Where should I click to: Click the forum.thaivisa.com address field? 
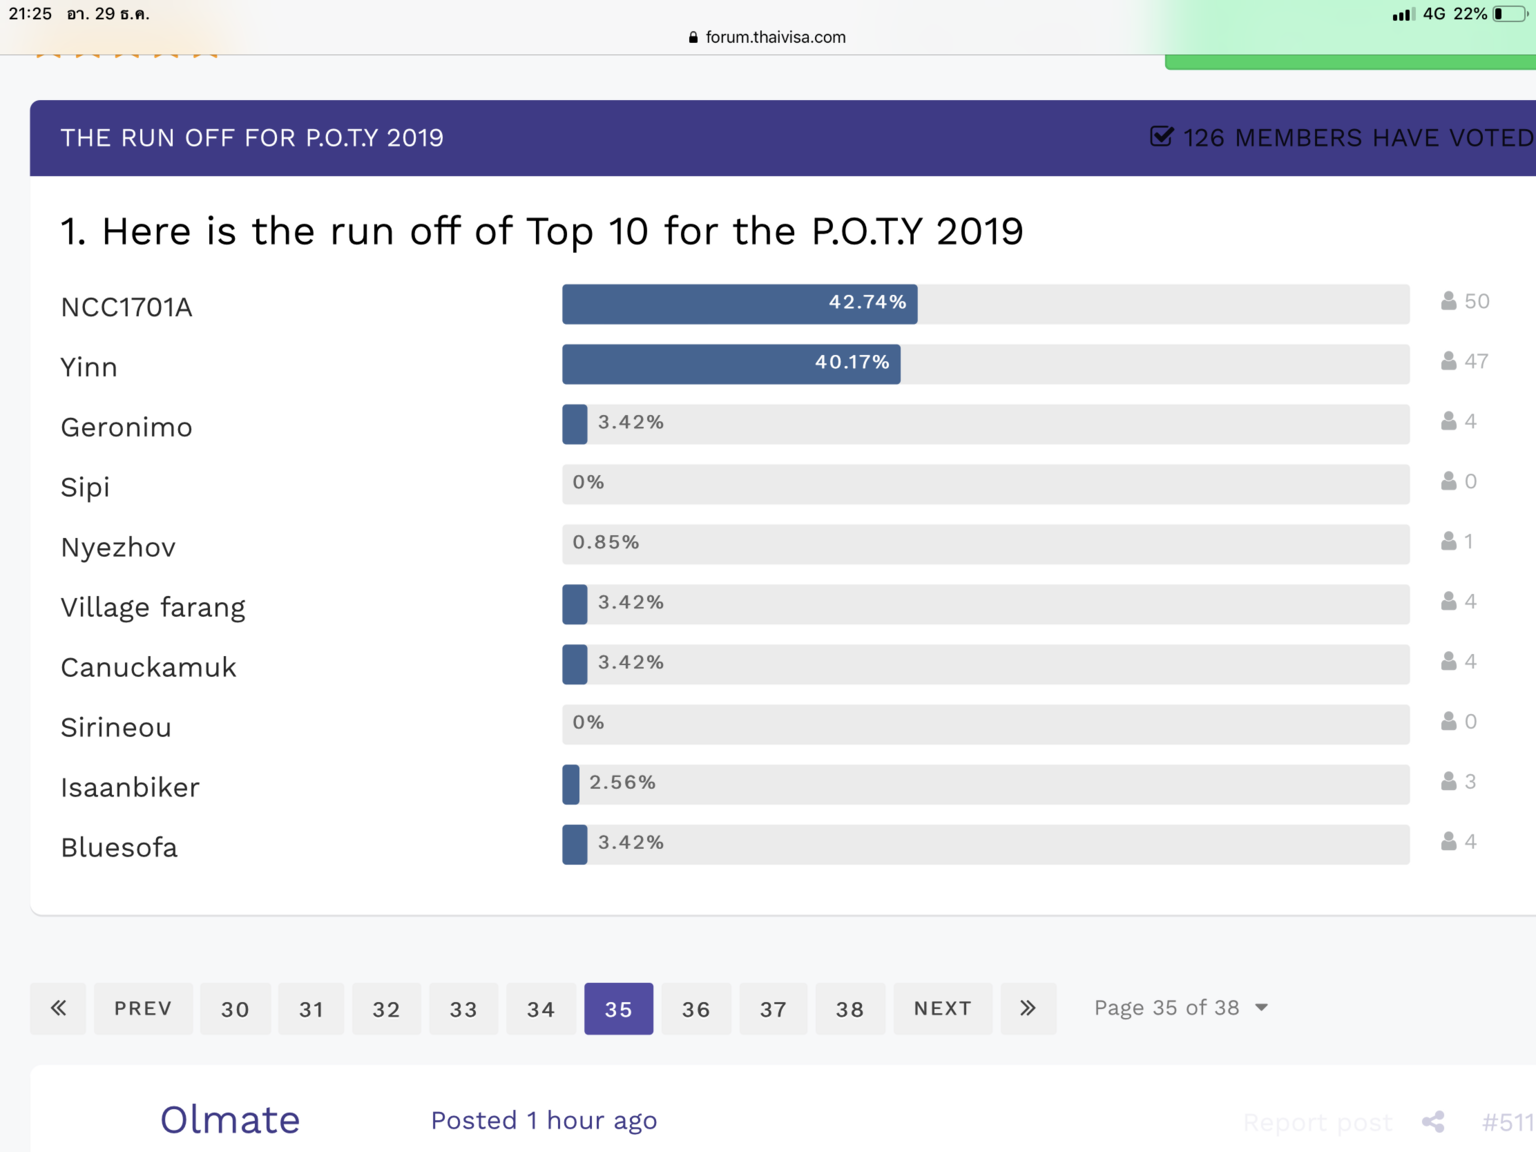pyautogui.click(x=775, y=37)
